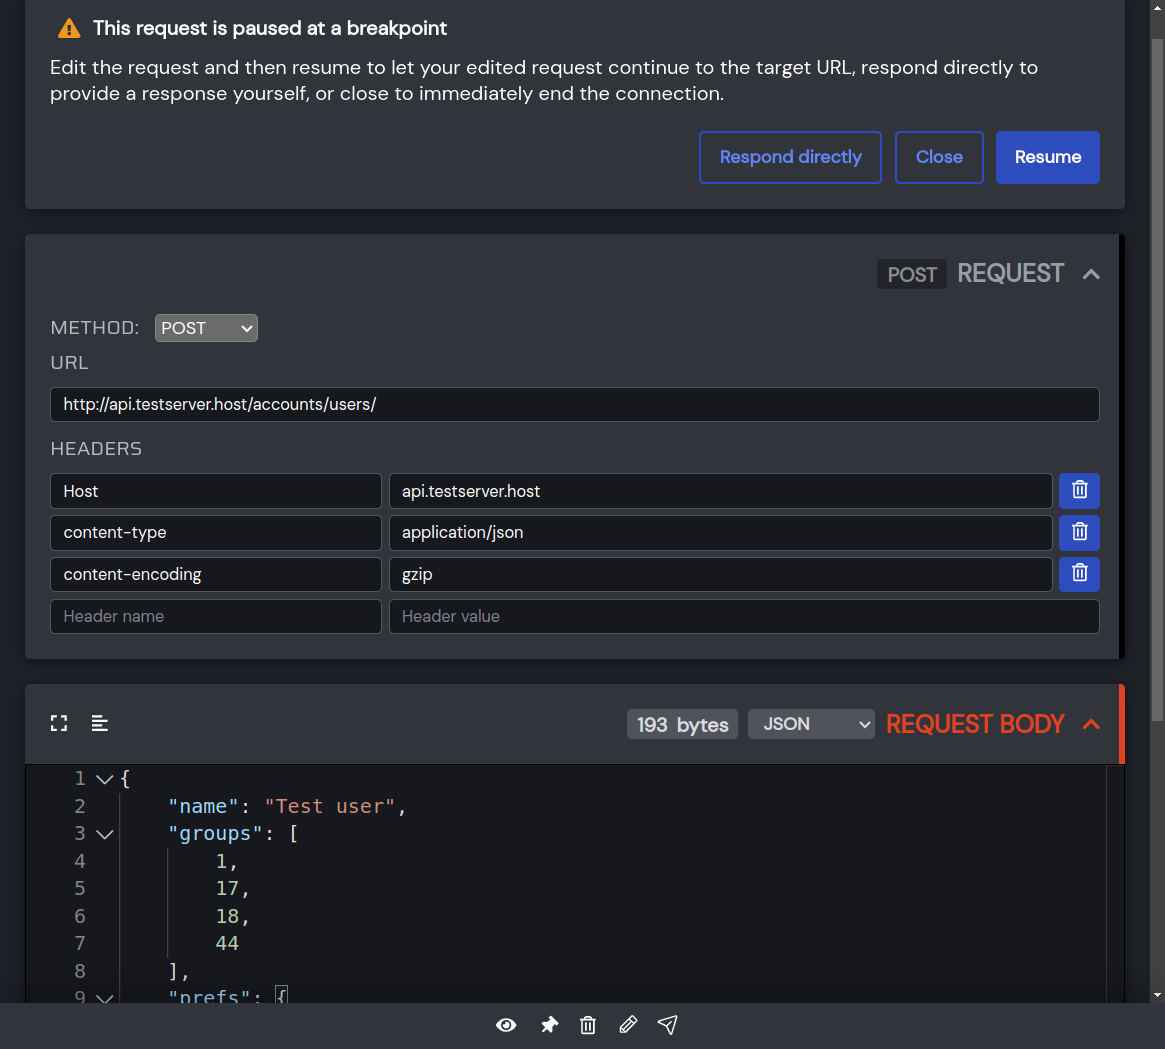Click the pencil edit icon in footer
Viewport: 1165px width, 1049px height.
pyautogui.click(x=628, y=1025)
